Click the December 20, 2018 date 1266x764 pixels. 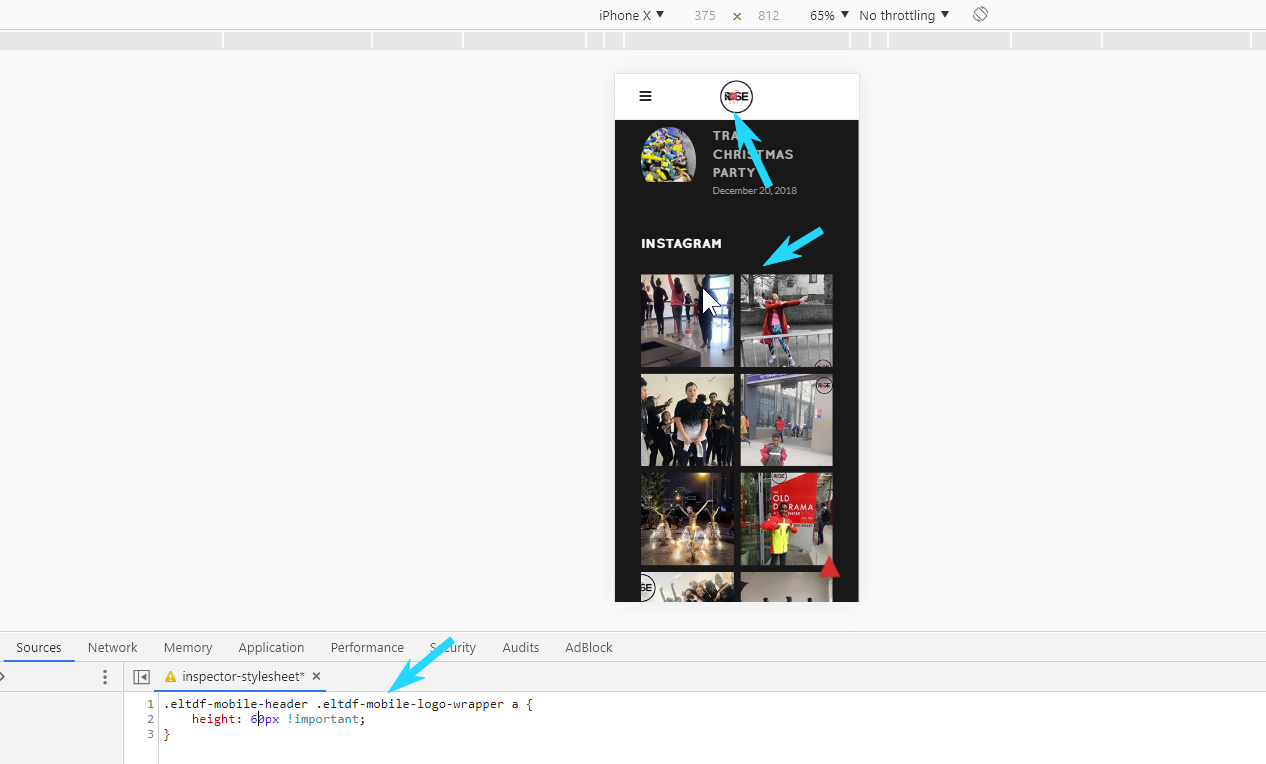[755, 191]
